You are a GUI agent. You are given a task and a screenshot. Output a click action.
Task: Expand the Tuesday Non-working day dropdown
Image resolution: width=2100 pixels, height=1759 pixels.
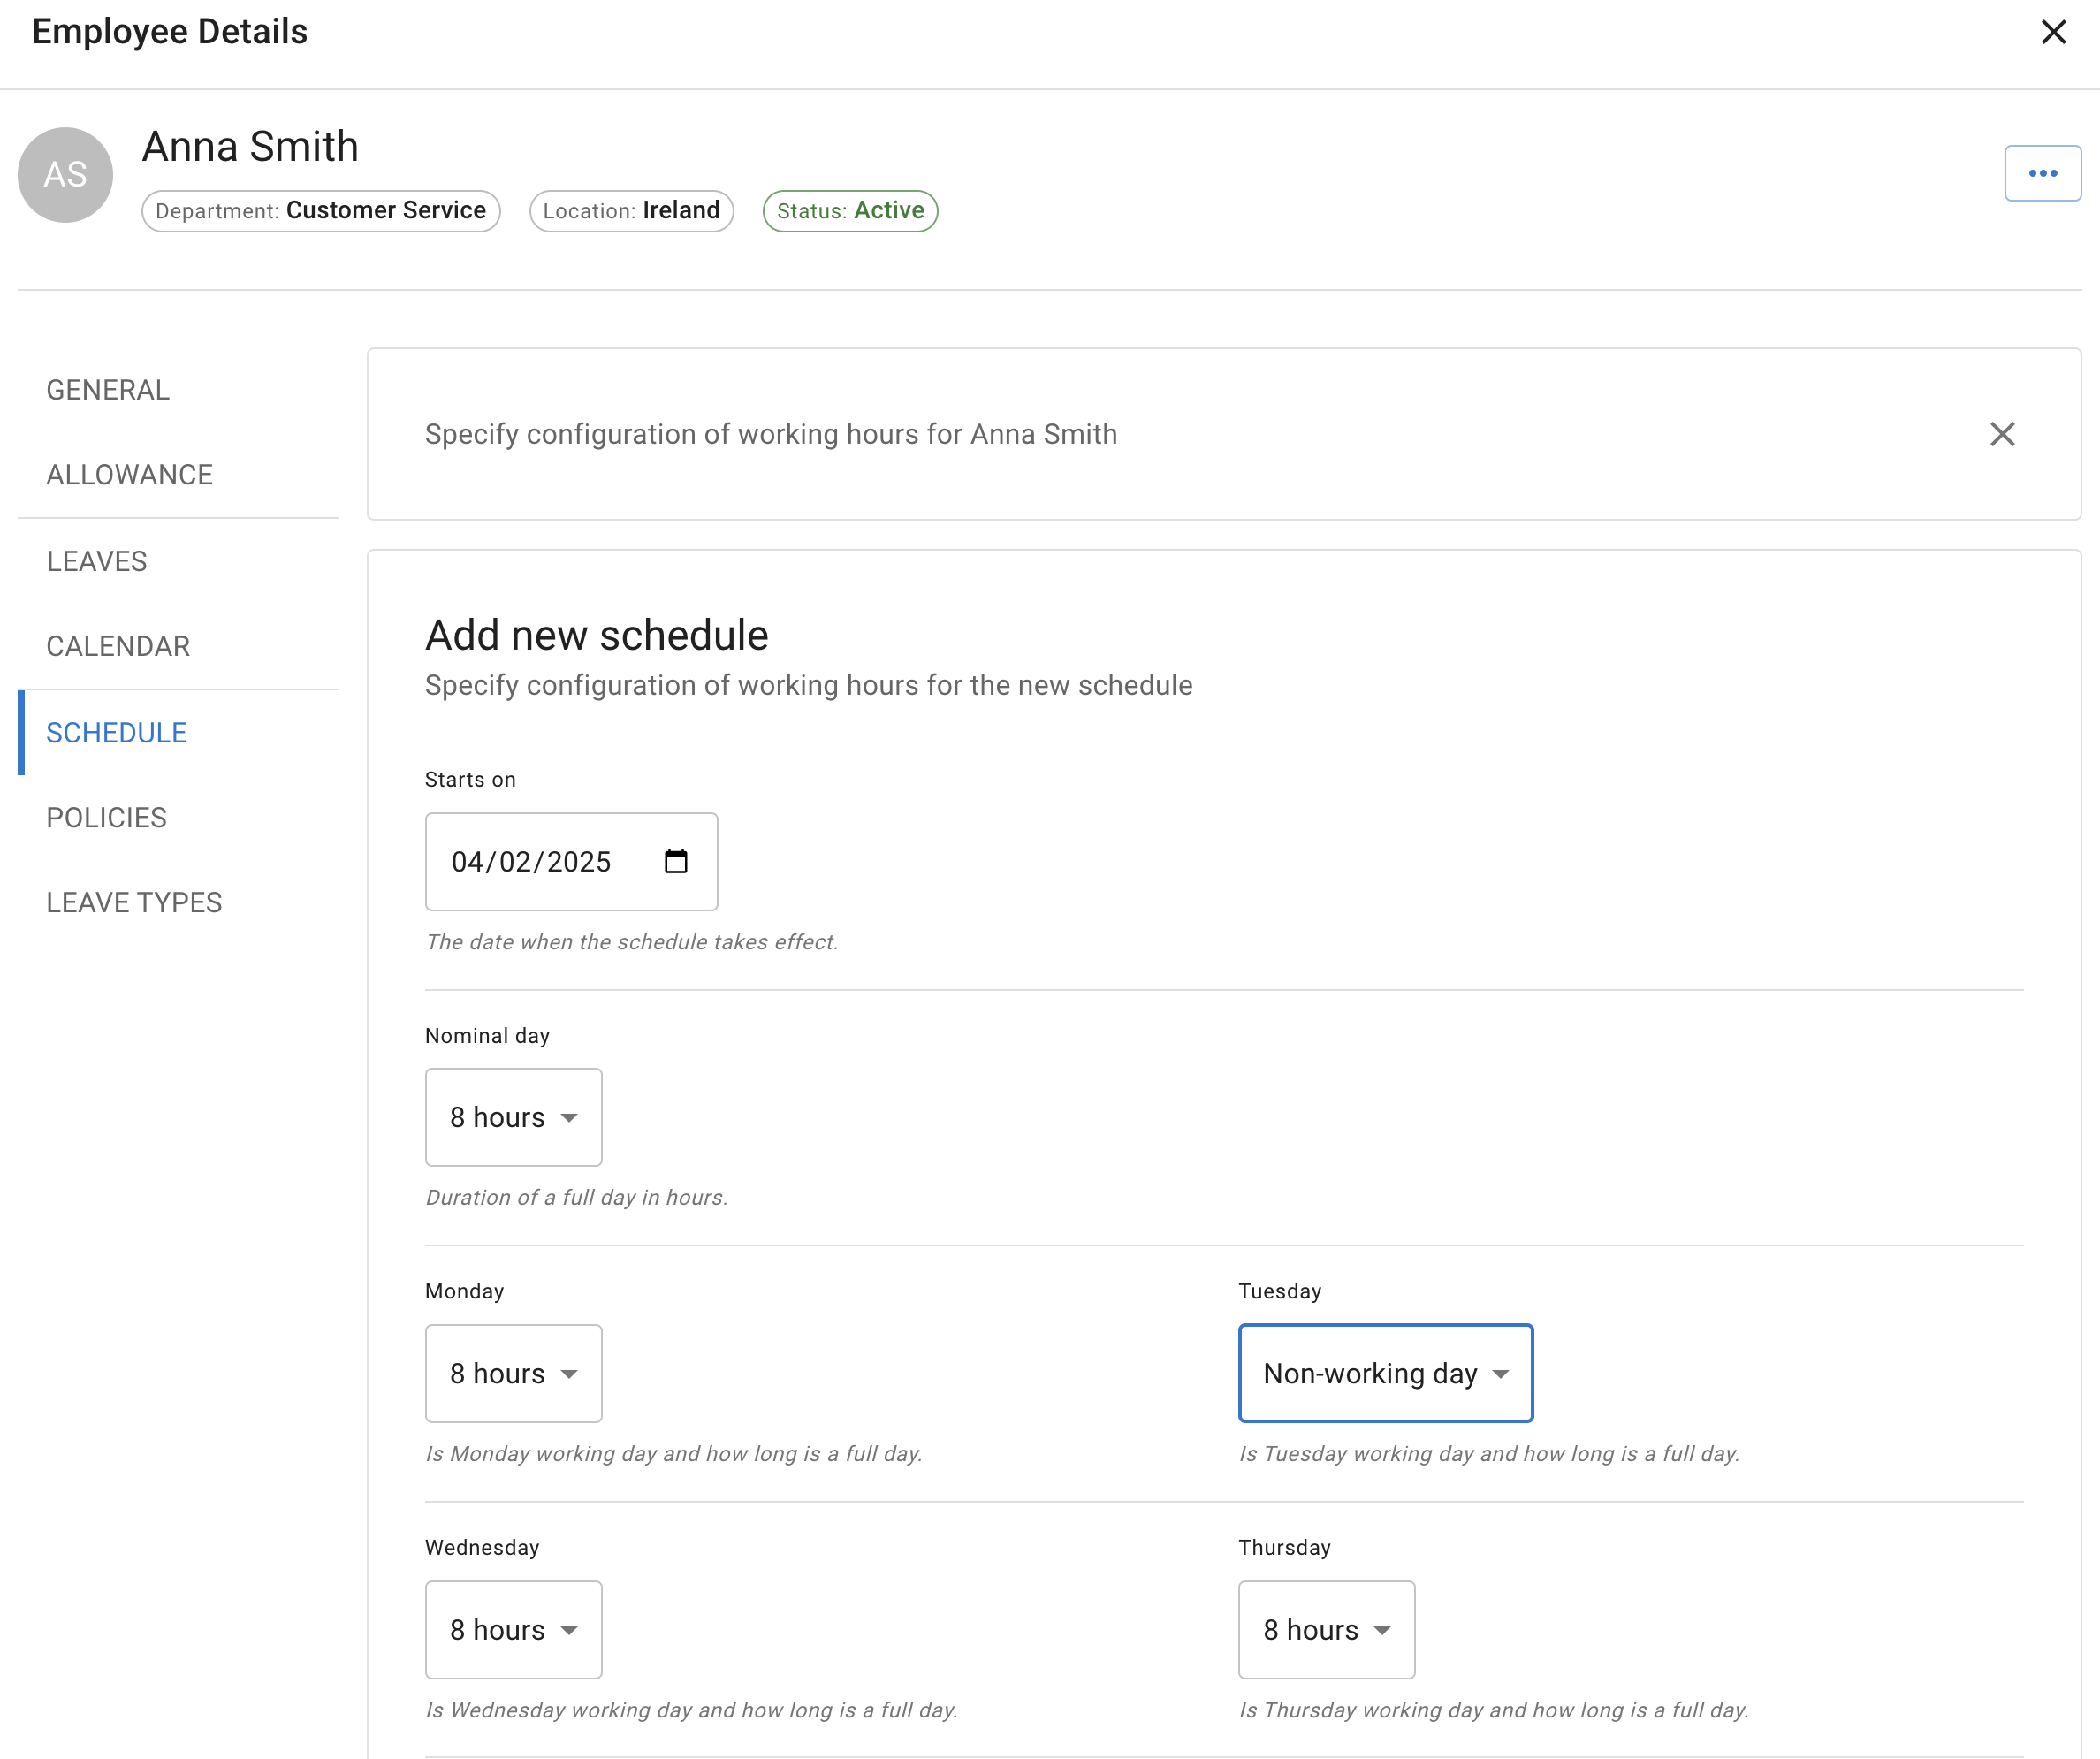click(1385, 1374)
